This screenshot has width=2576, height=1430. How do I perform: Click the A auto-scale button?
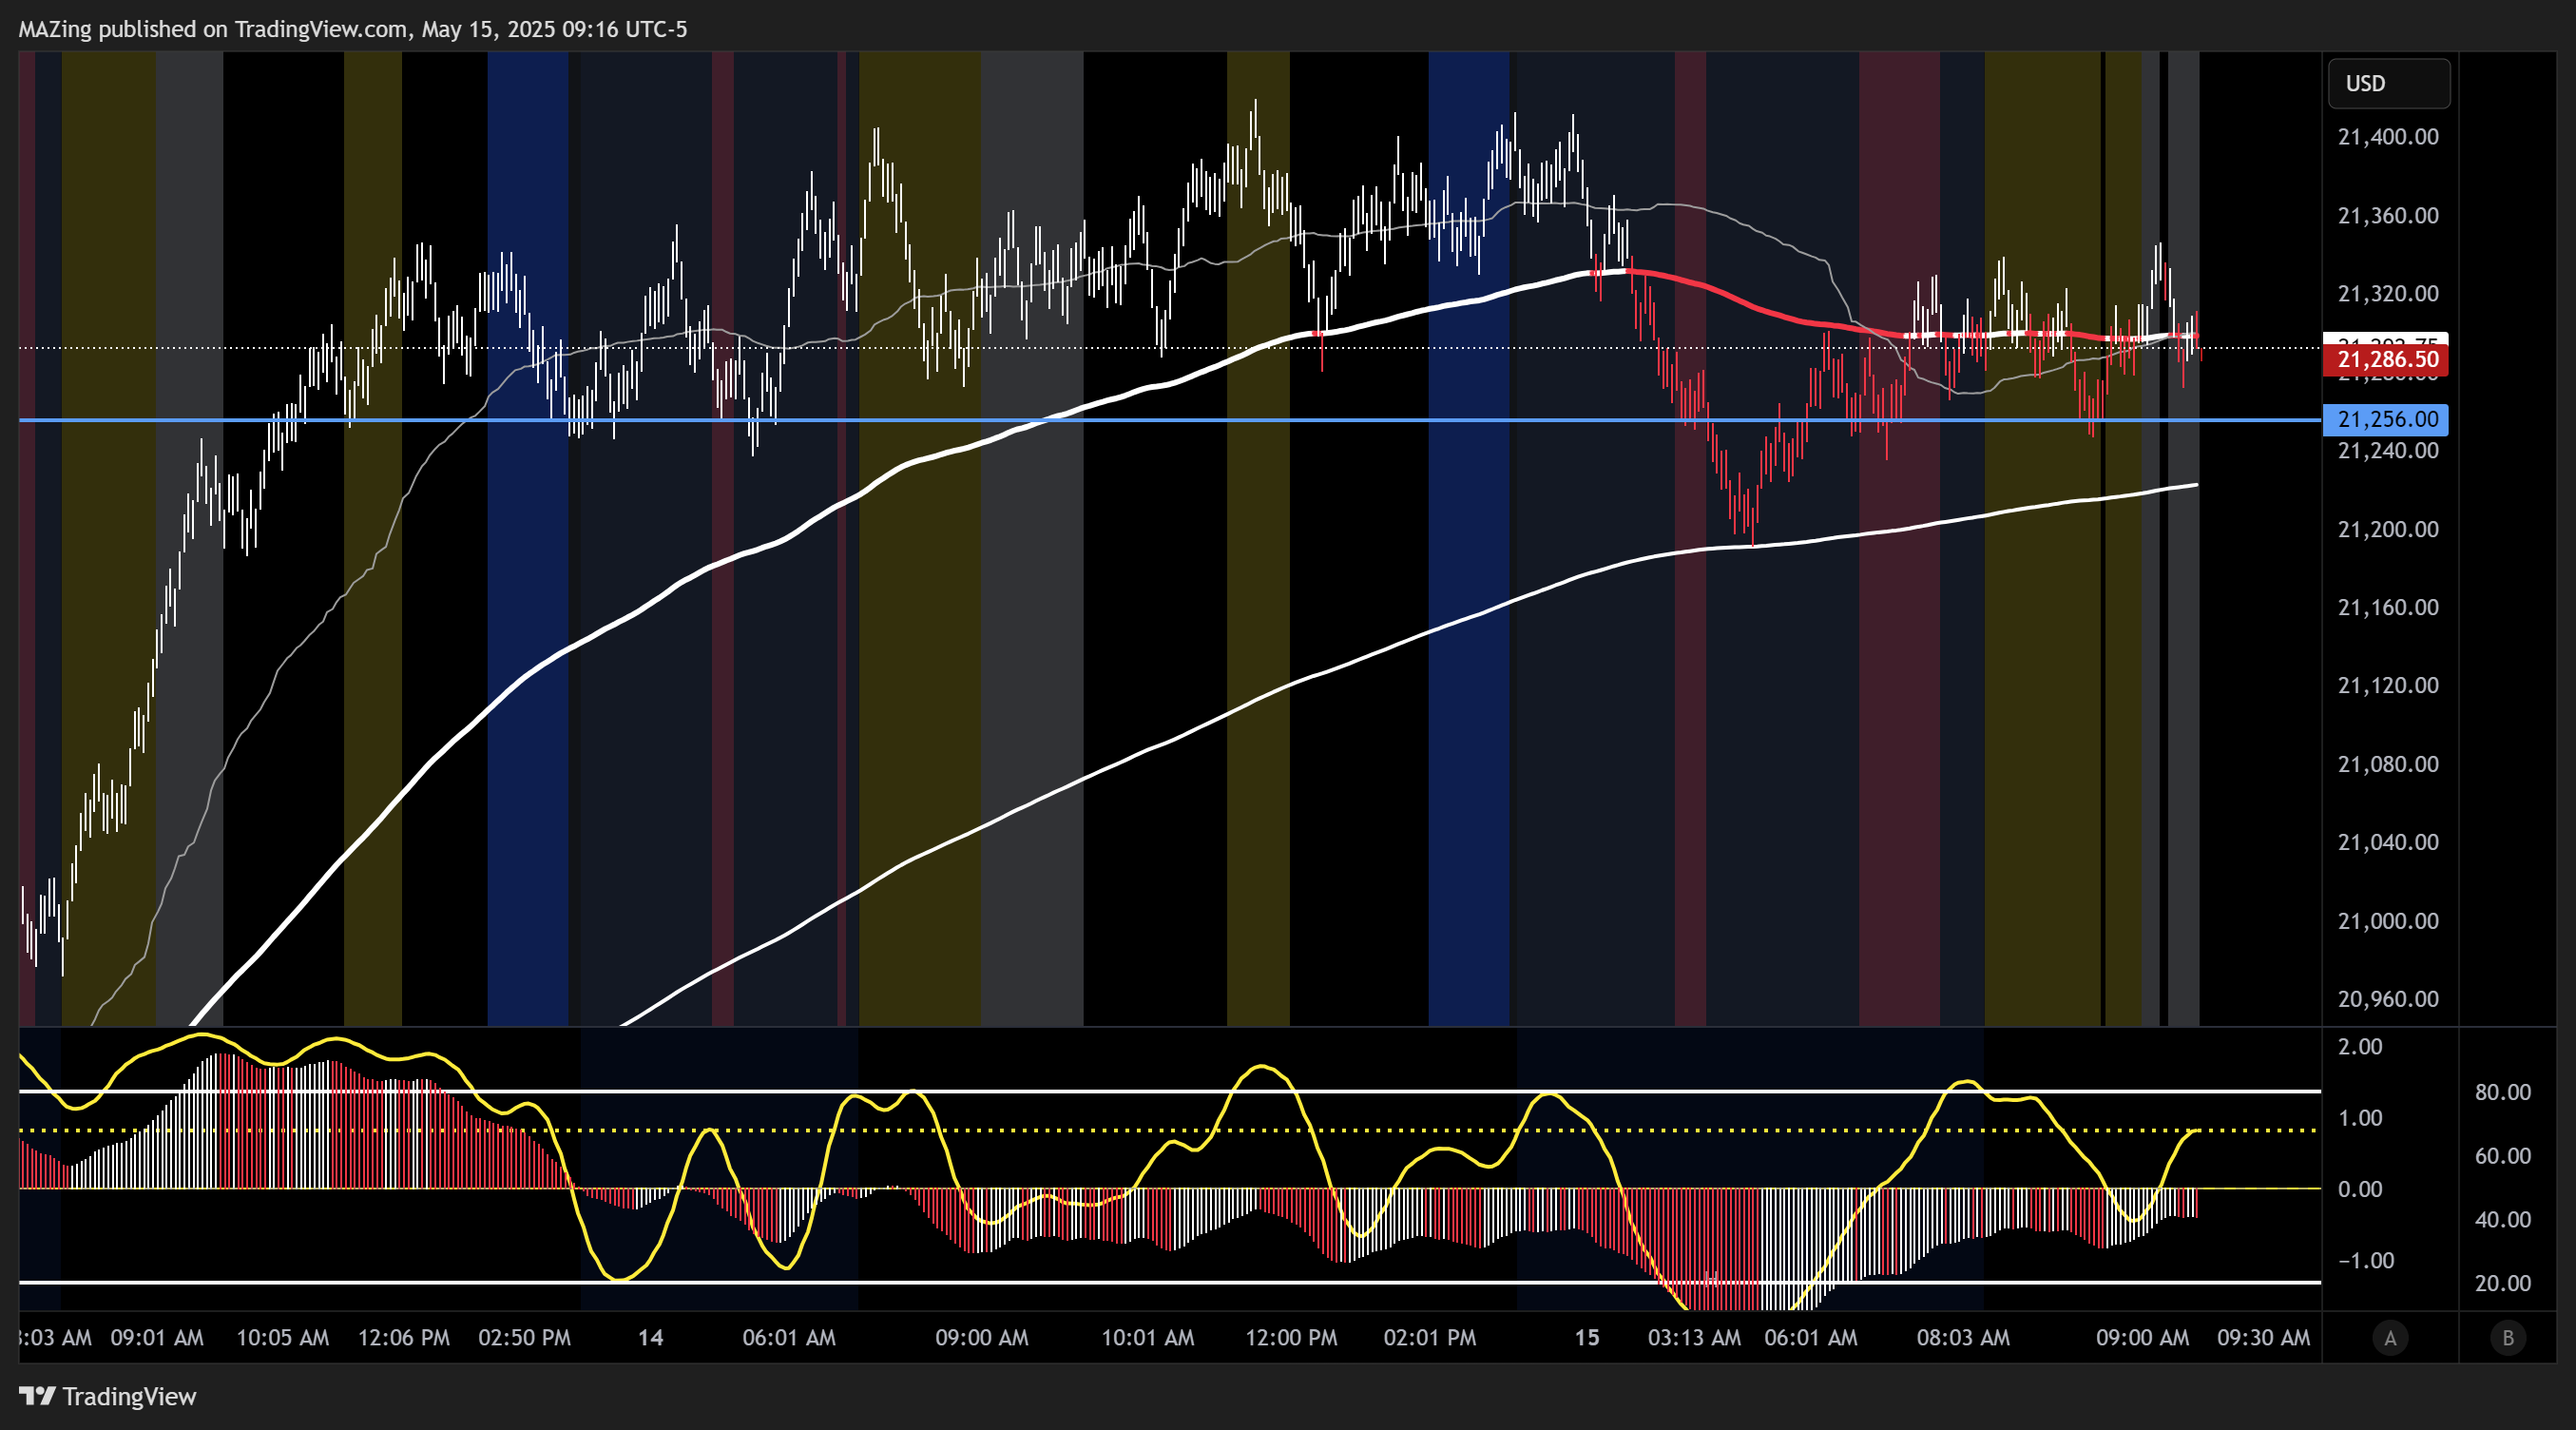(x=2390, y=1338)
